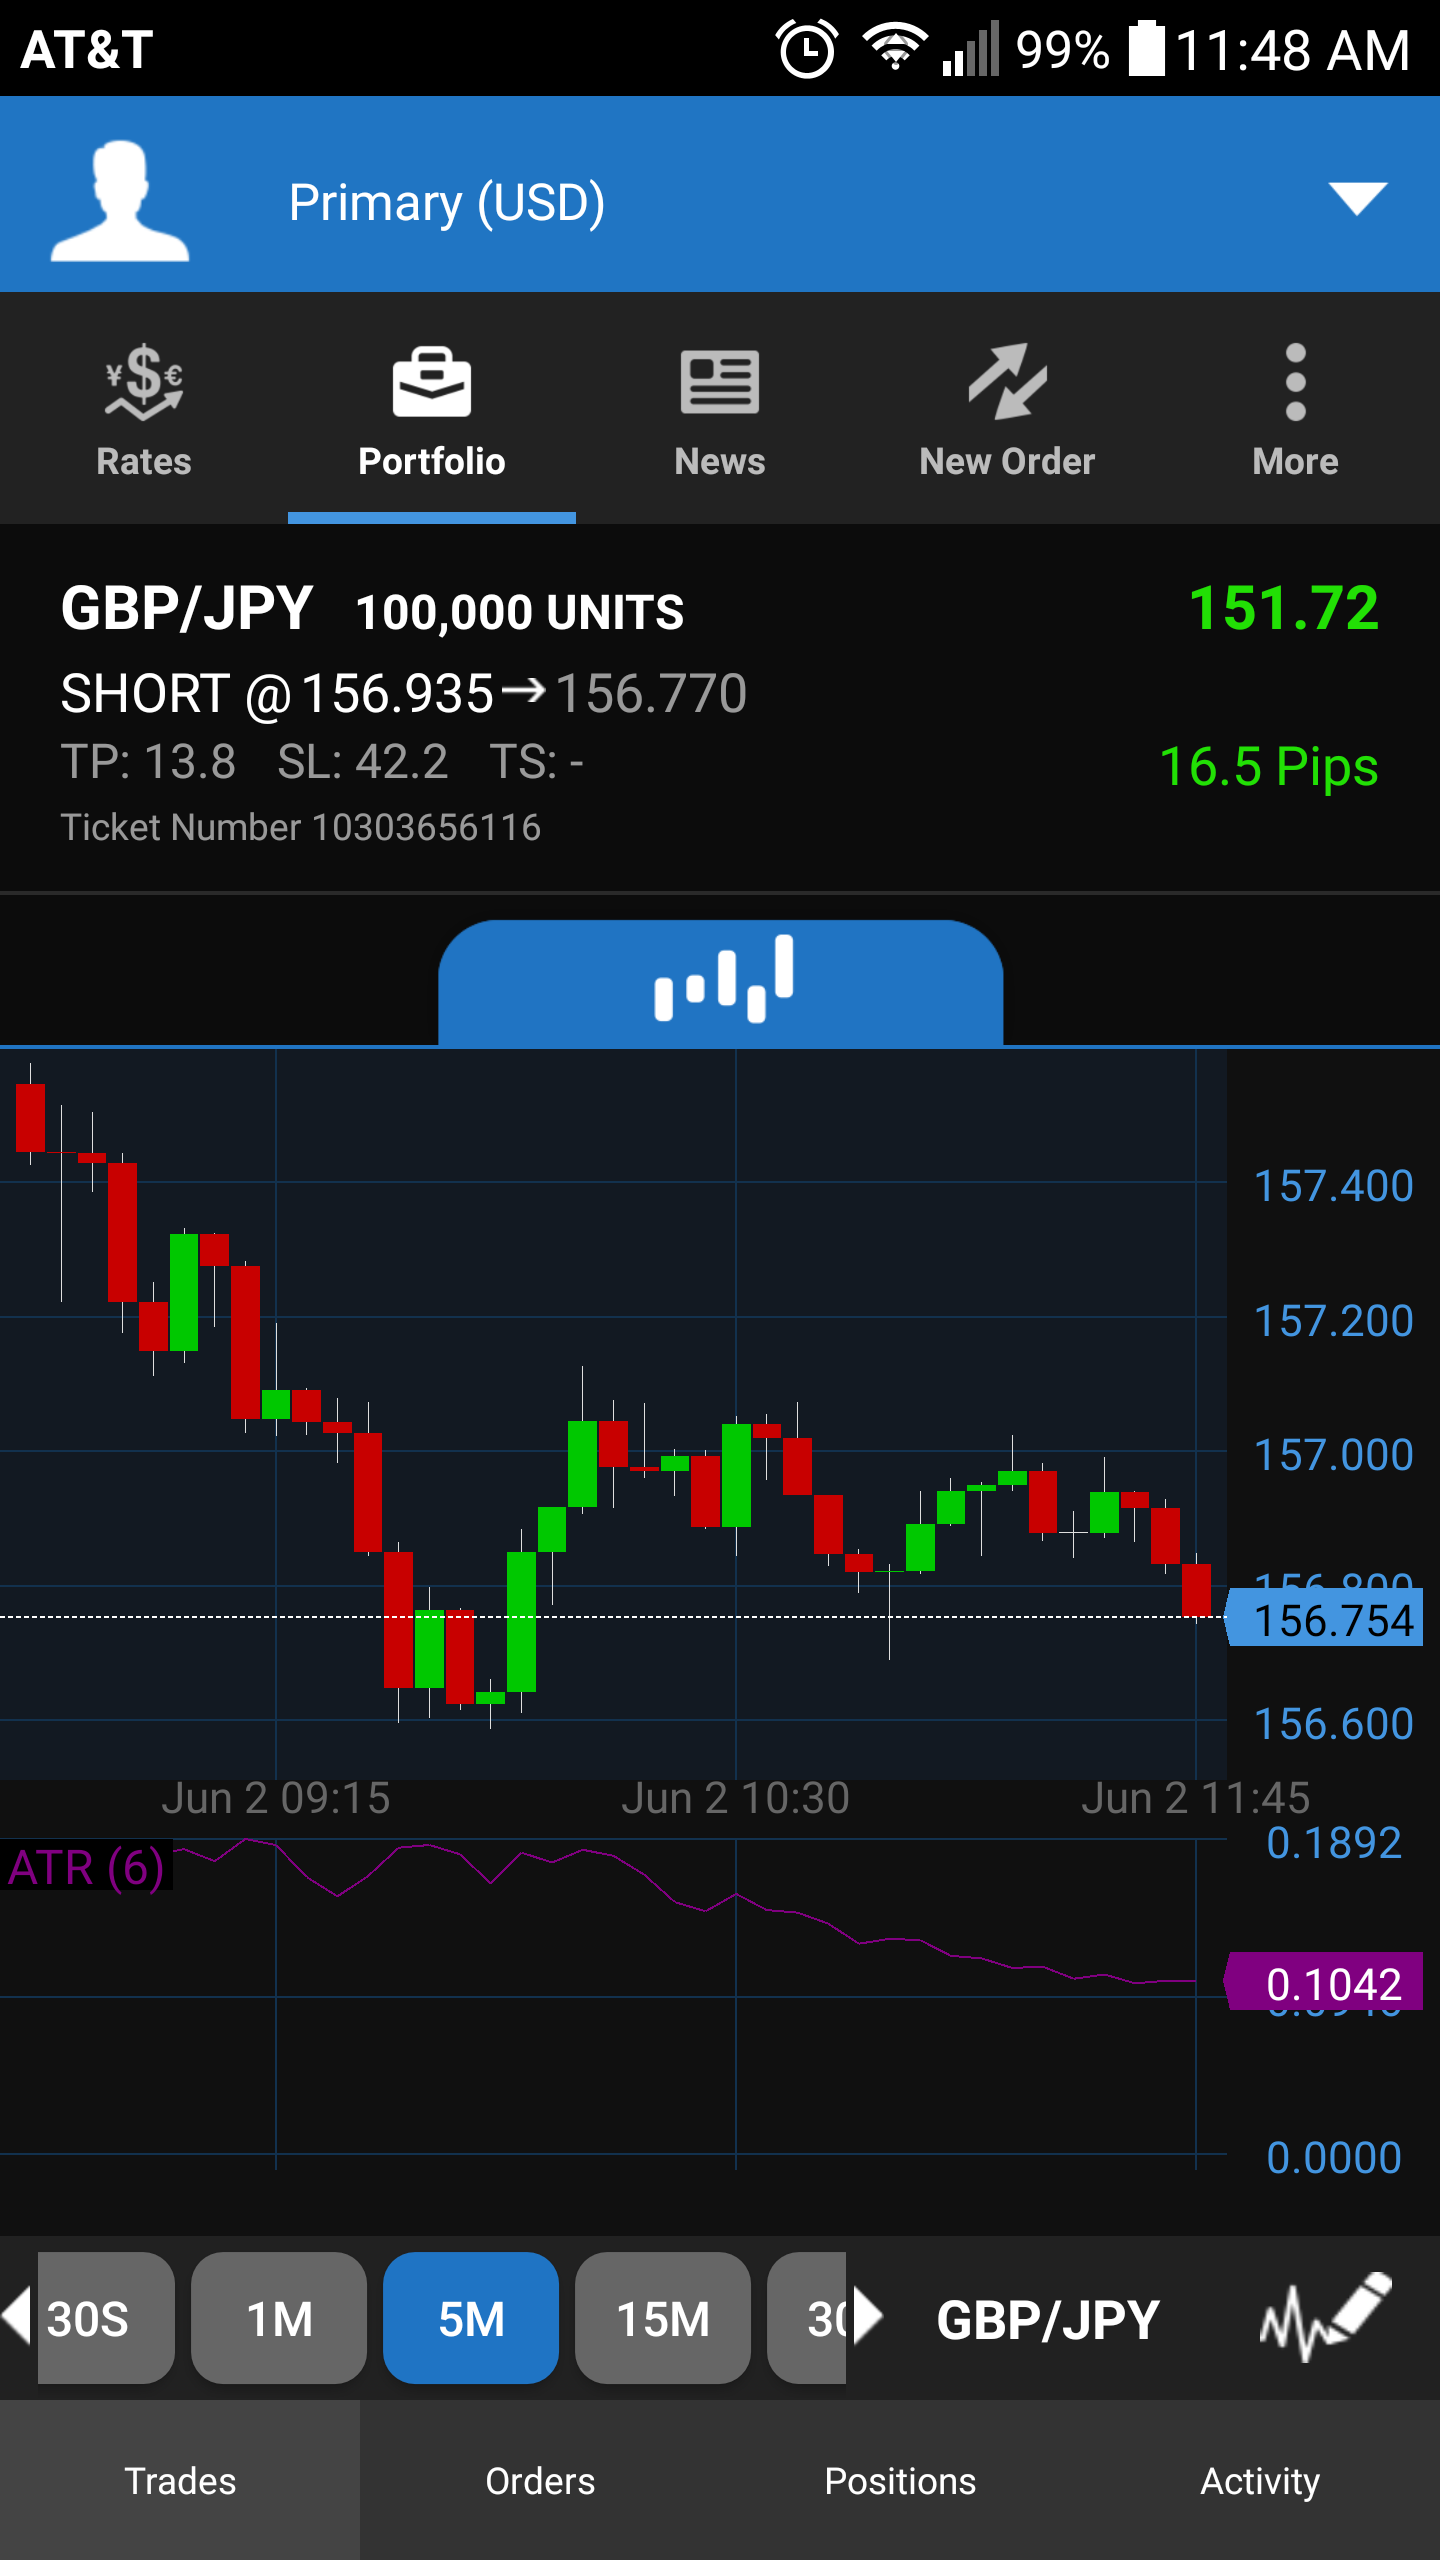
Task: Tap the 0.1042 ATR value marker
Action: point(1325,1983)
